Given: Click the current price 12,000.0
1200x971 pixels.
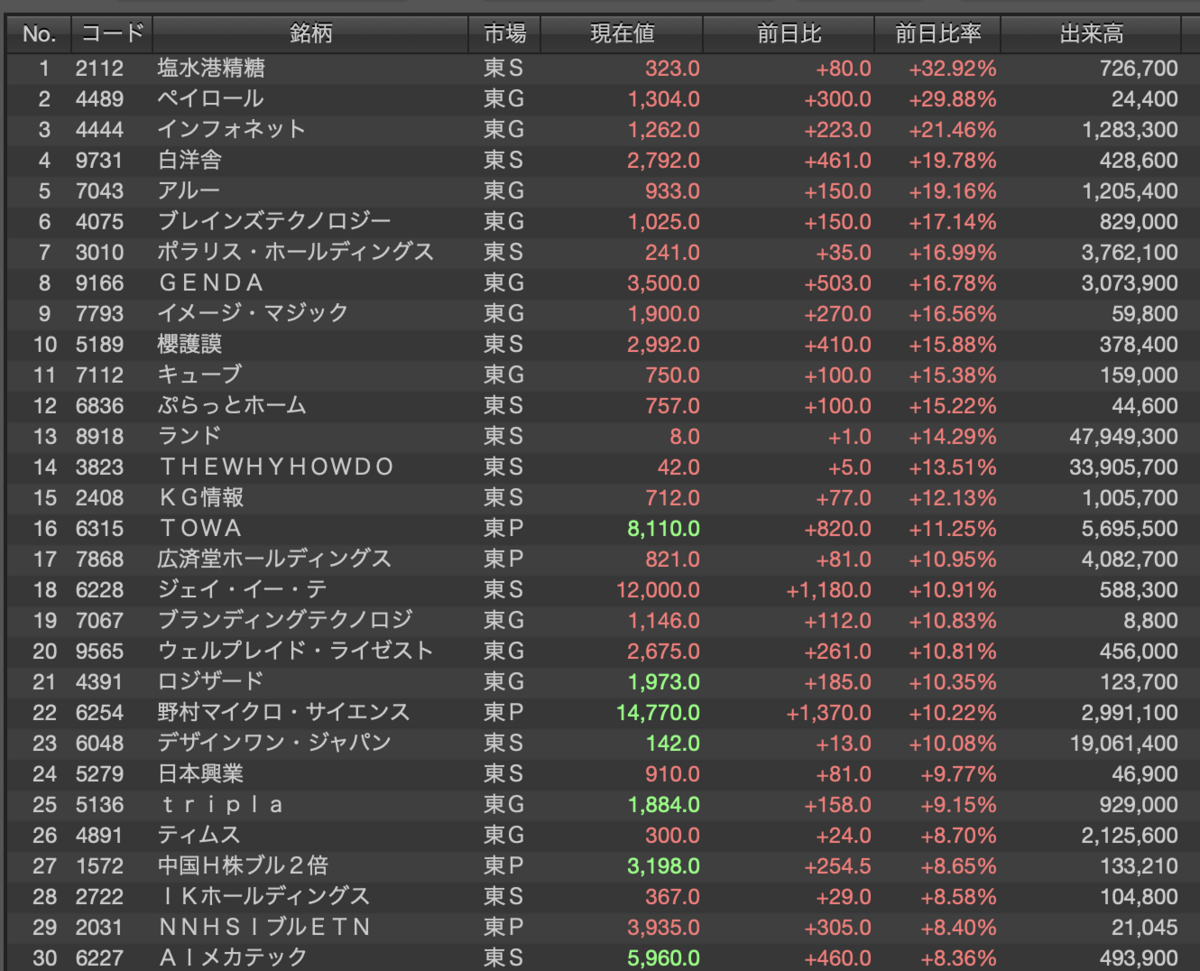Looking at the screenshot, I should click(x=658, y=589).
